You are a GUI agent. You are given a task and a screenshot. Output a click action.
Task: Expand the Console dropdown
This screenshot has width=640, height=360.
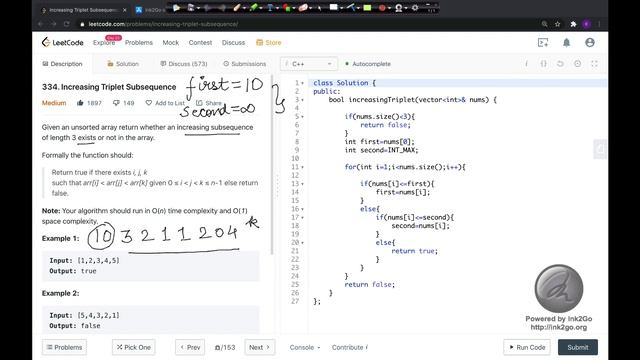[305, 347]
